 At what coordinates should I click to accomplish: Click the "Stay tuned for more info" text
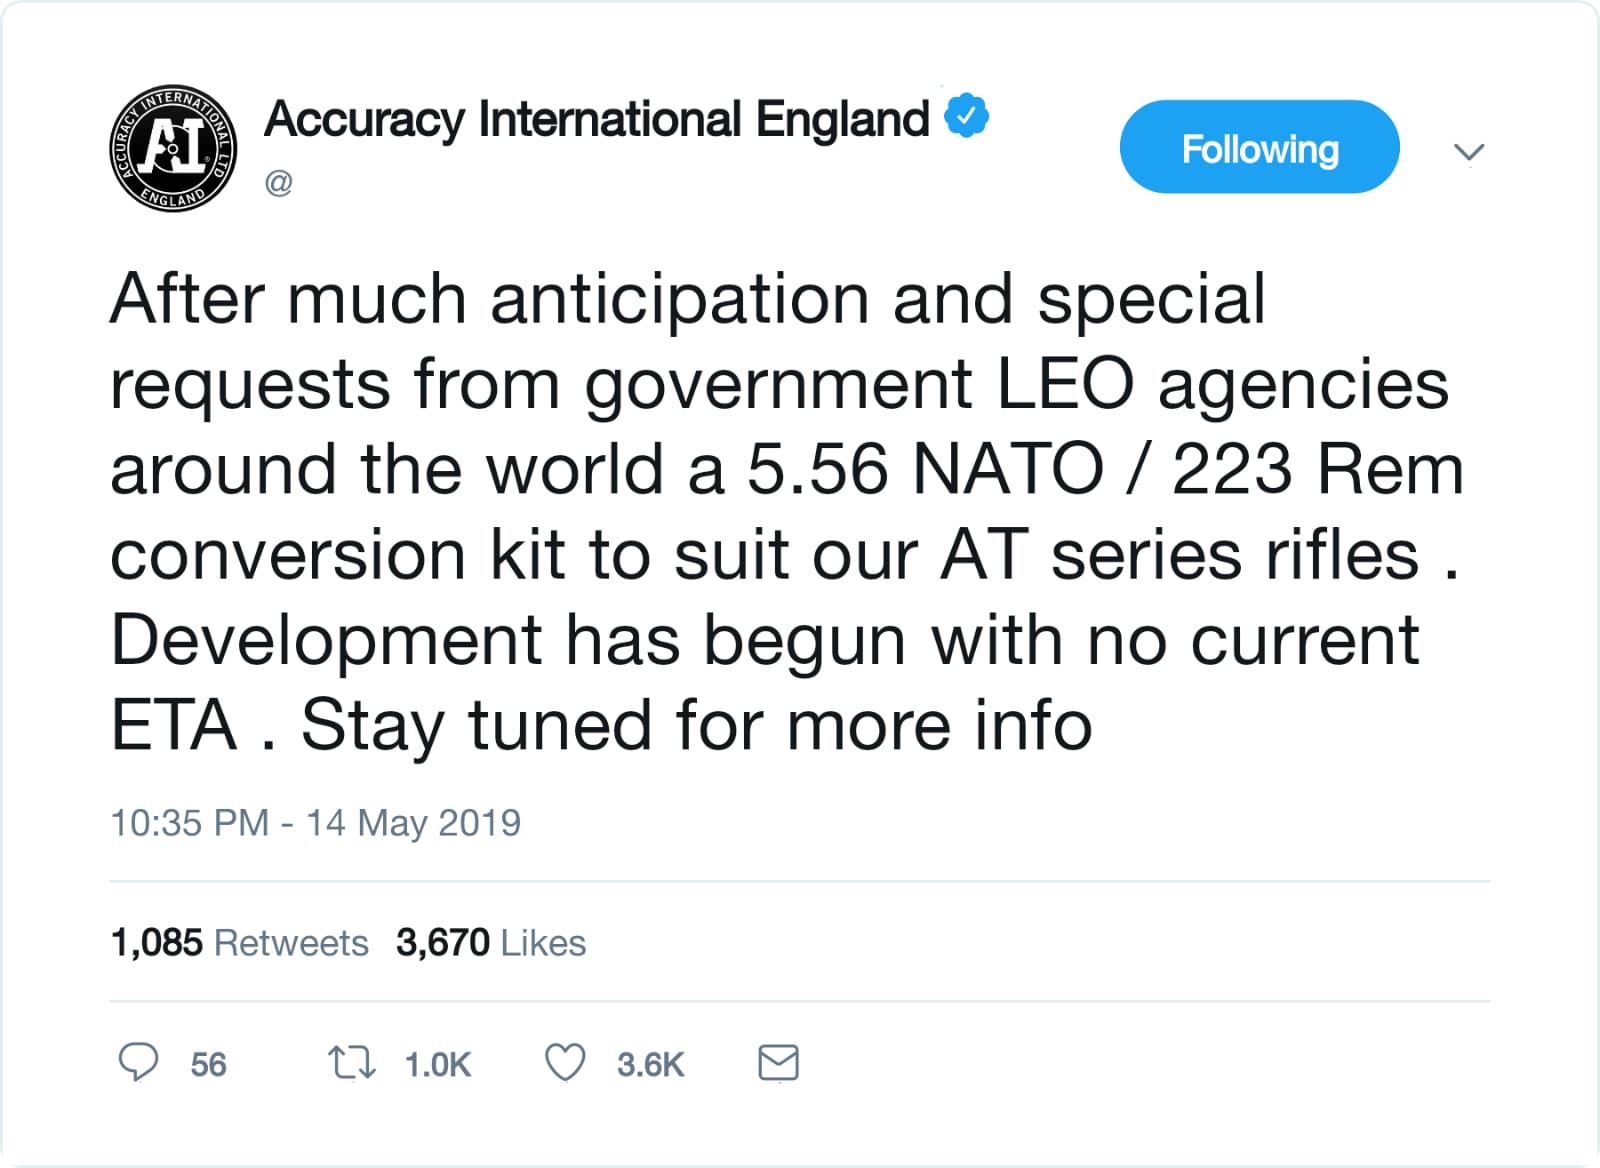pyautogui.click(x=696, y=725)
